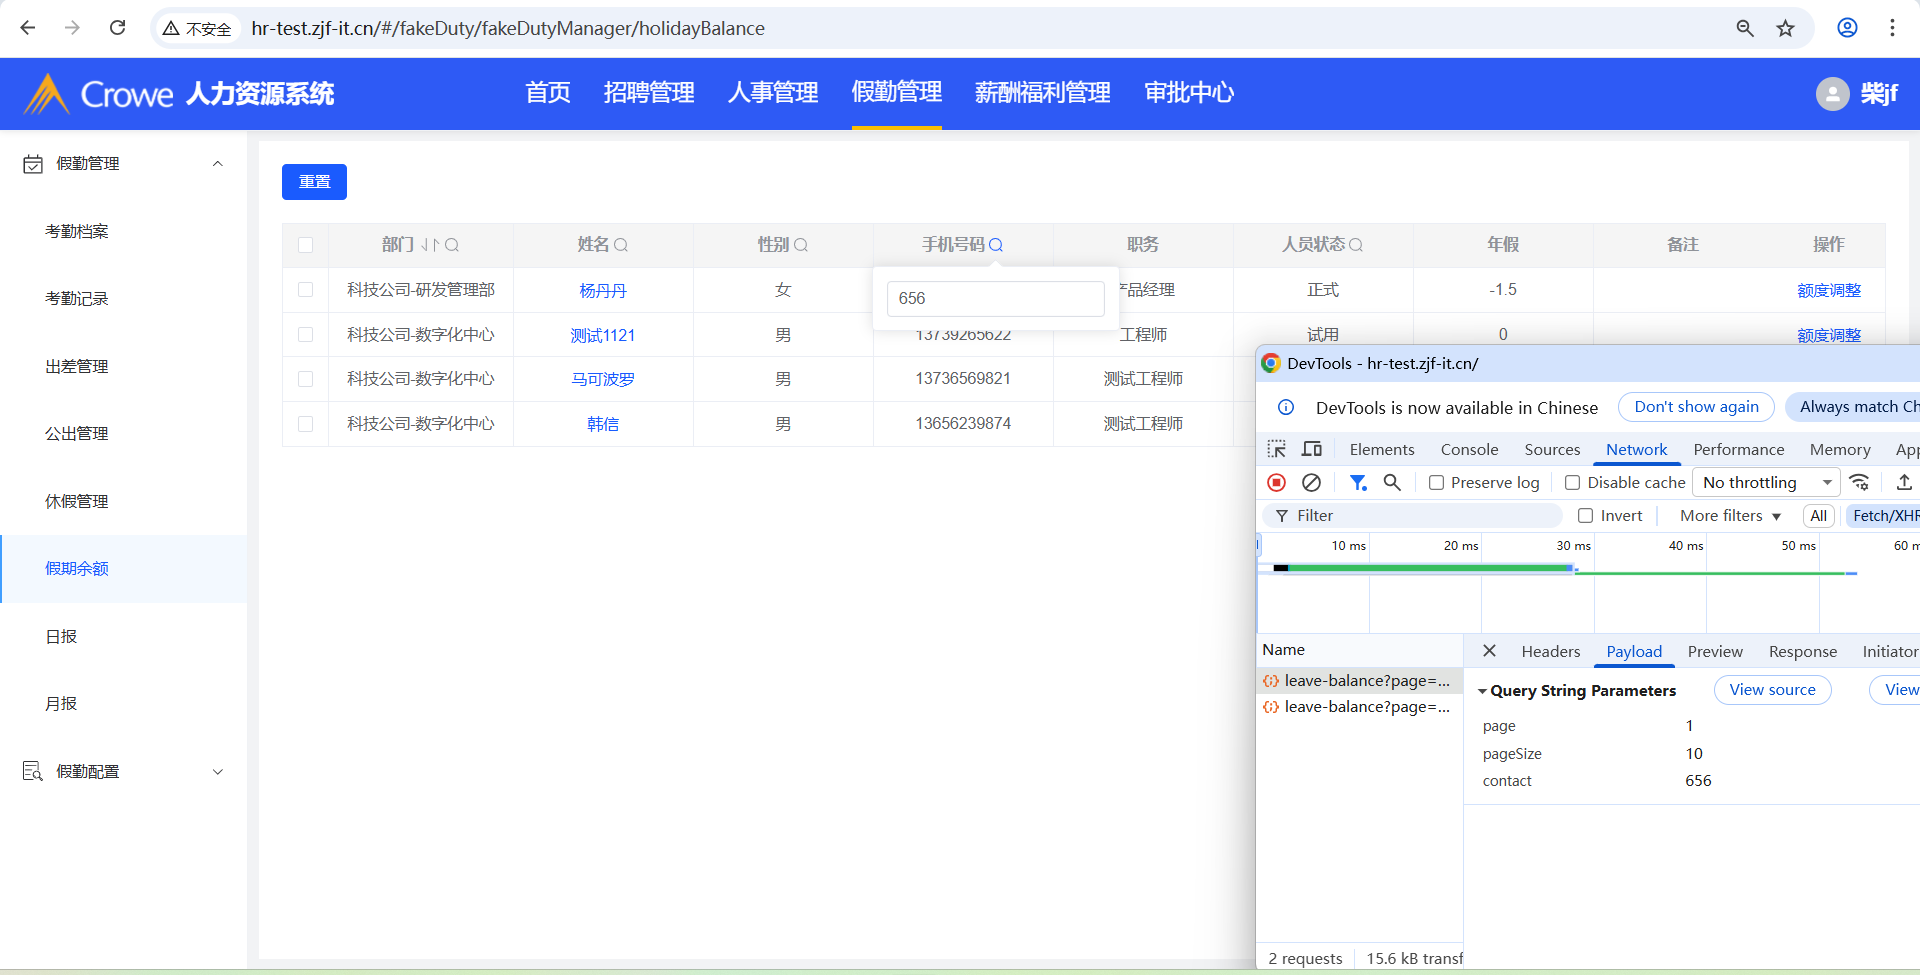1920x975 pixels.
Task: Click the search icon beside 姓名 column
Action: coord(621,245)
